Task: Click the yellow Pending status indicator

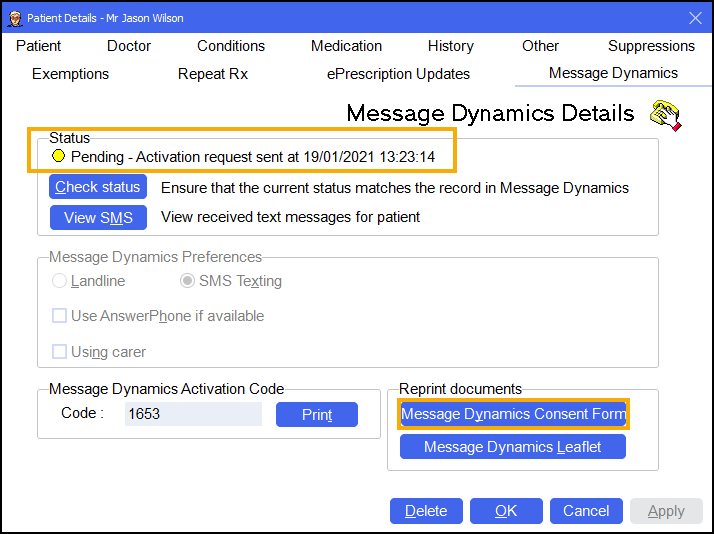Action: [59, 157]
